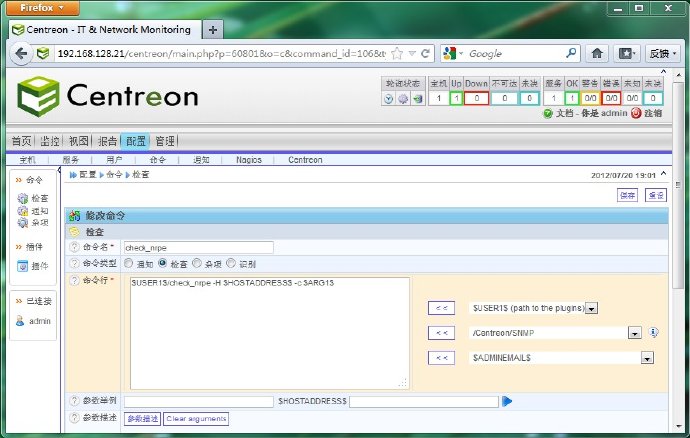Click help icon beside 命令行
The height and width of the screenshot is (438, 690).
pyautogui.click(x=75, y=280)
